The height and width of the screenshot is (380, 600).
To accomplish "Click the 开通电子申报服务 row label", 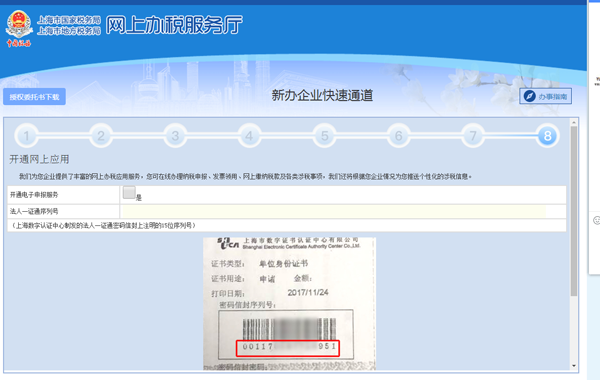I will (34, 195).
